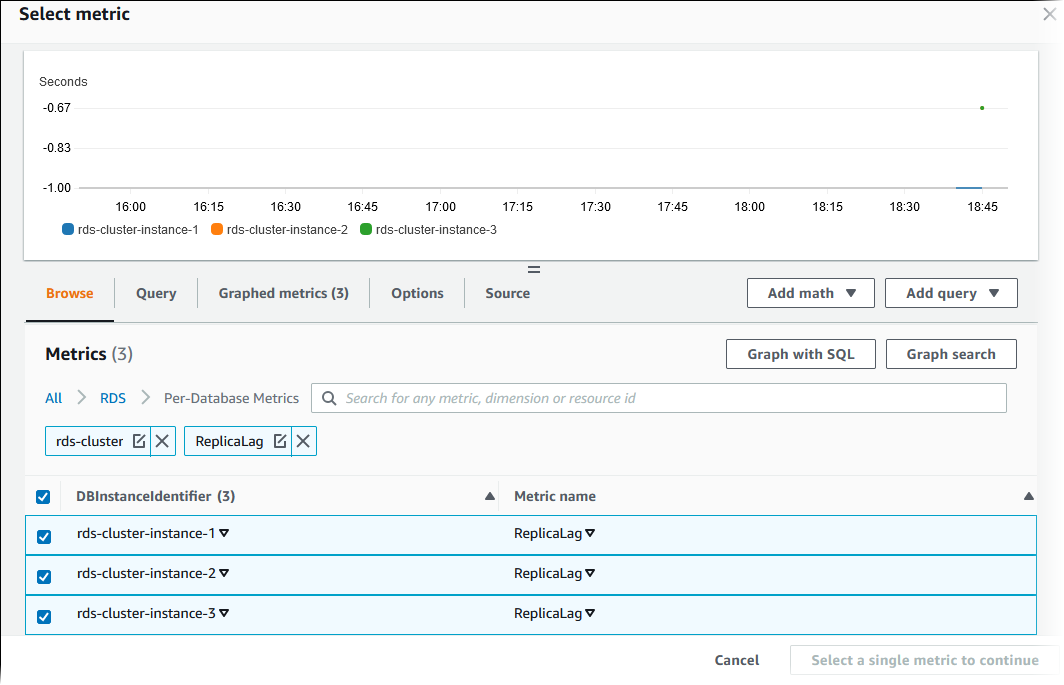Screen dimensions: 1064x685
Task: Switch to the Source tab
Action: (507, 293)
